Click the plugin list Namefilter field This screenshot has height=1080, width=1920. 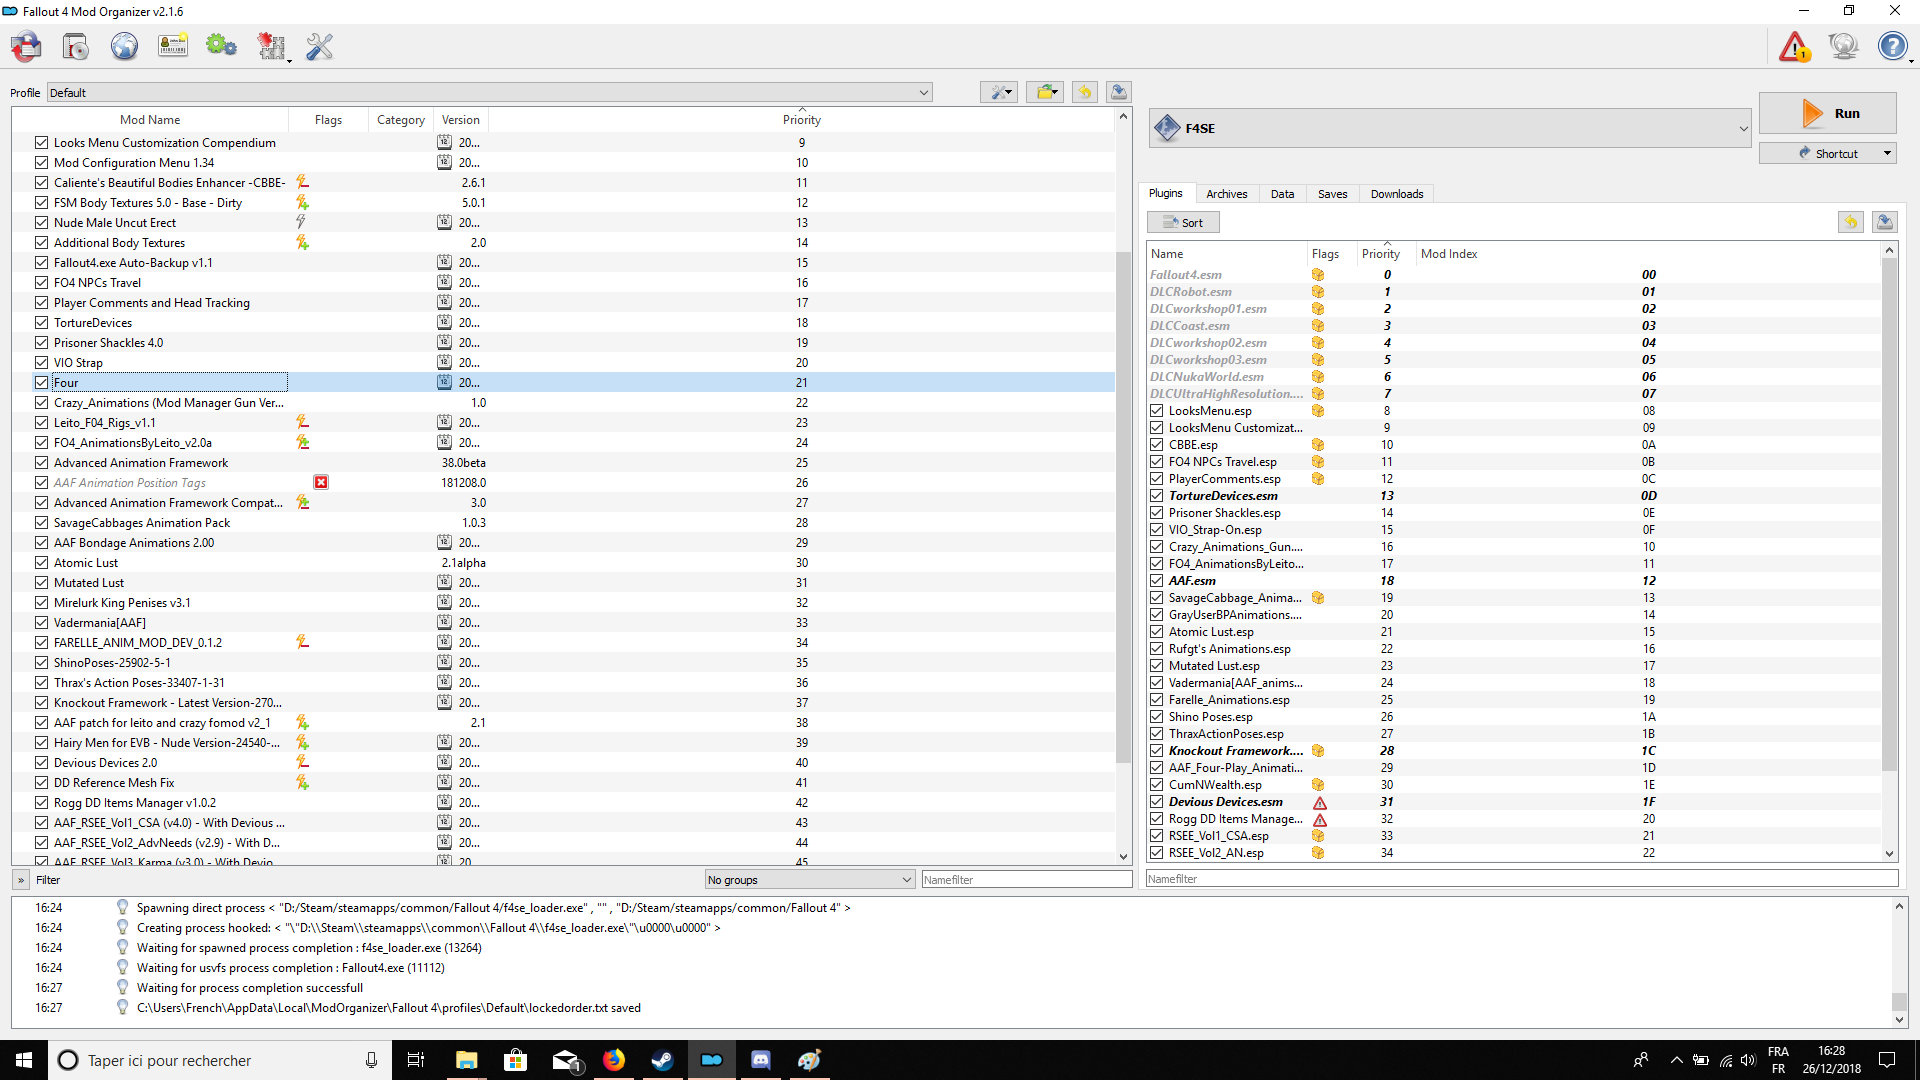point(1521,879)
